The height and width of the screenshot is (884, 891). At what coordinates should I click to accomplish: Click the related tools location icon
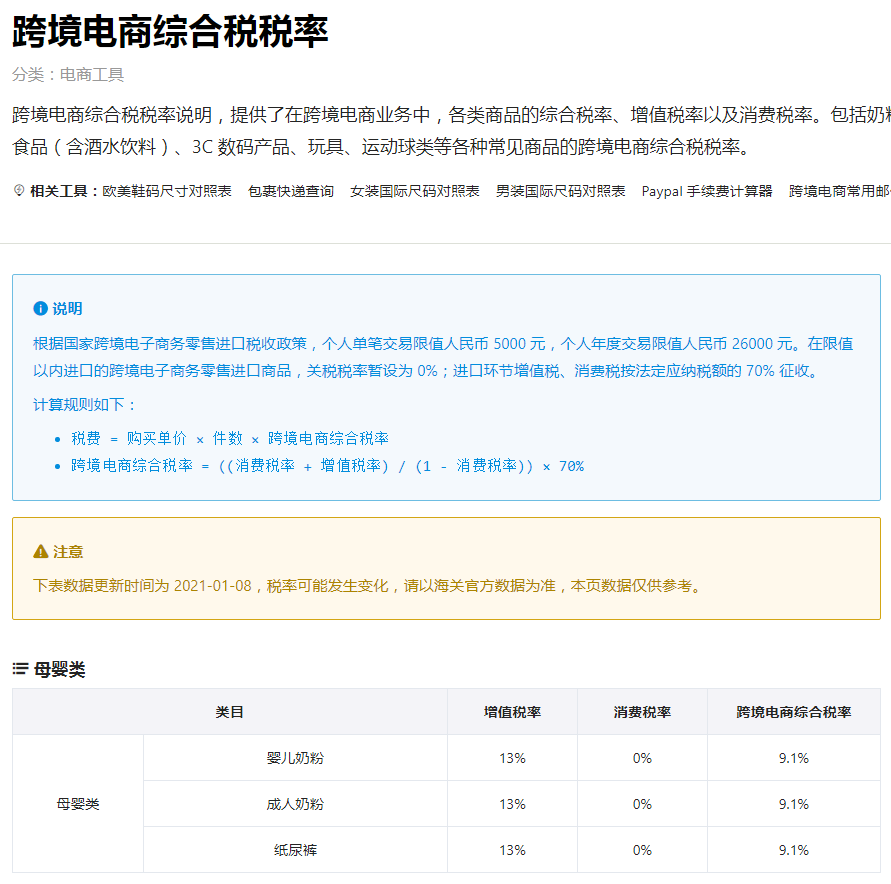(19, 190)
